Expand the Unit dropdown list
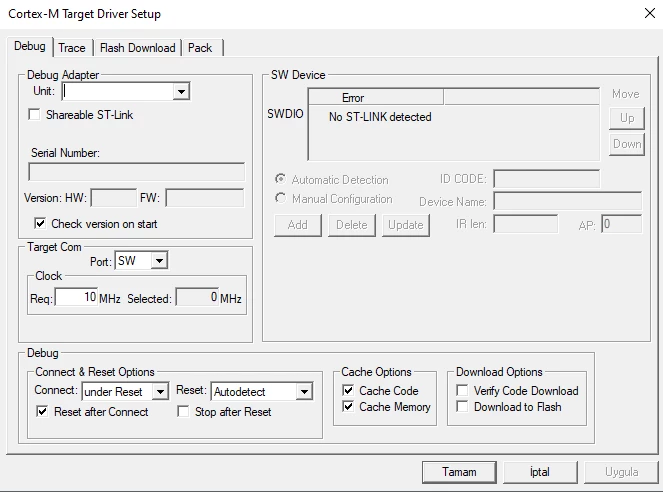Viewport: 663px width, 492px height. point(181,91)
